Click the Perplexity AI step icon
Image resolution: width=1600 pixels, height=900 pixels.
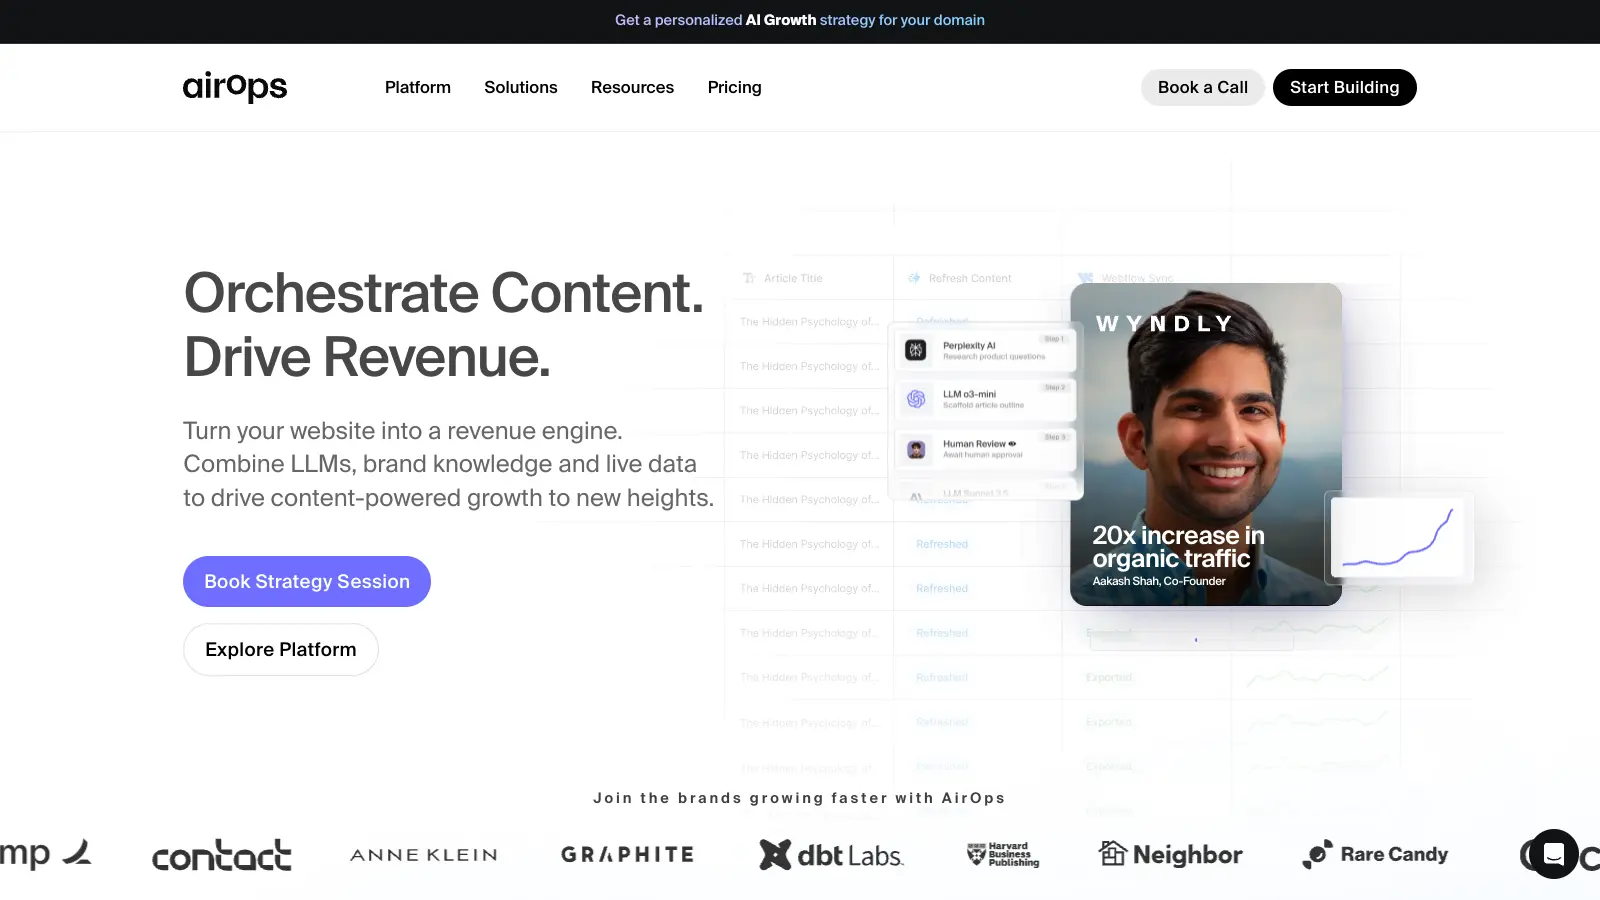(x=916, y=350)
